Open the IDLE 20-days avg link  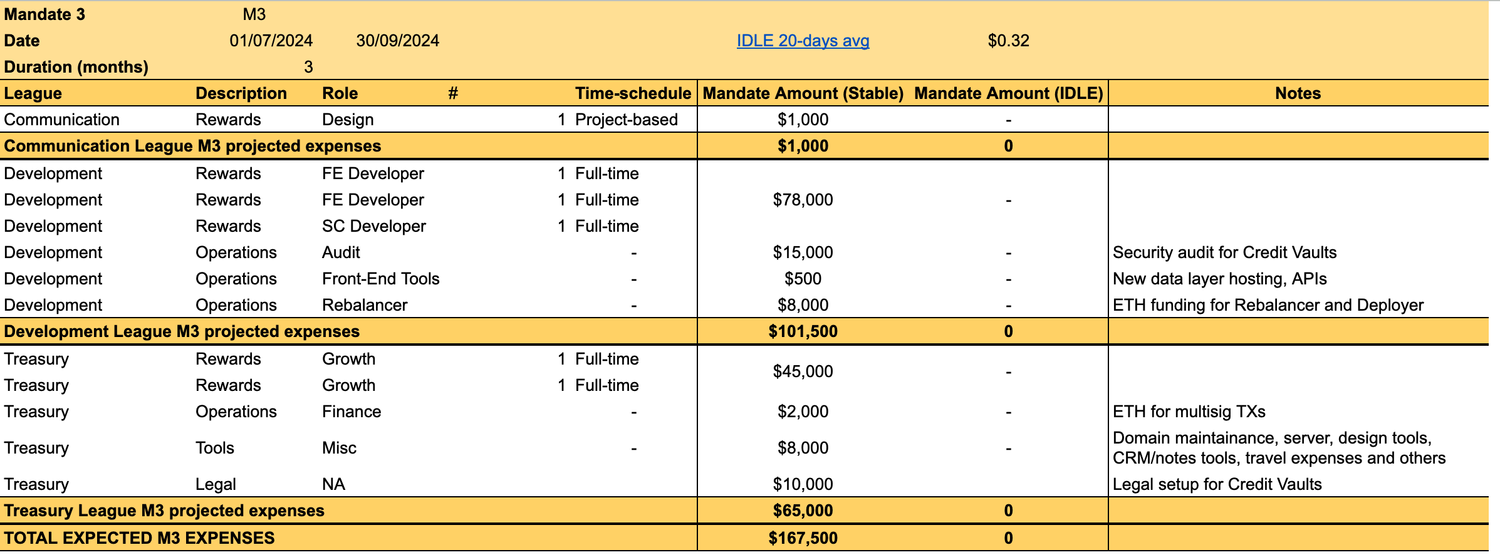click(x=802, y=41)
